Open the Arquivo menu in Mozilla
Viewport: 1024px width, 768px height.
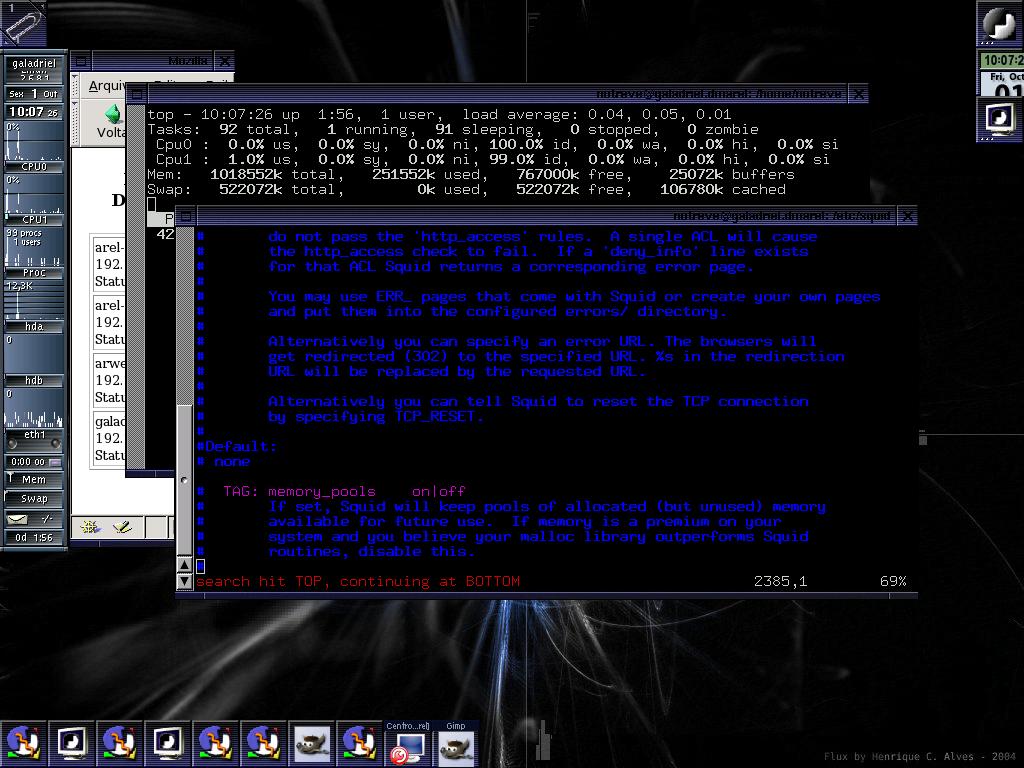tap(108, 86)
